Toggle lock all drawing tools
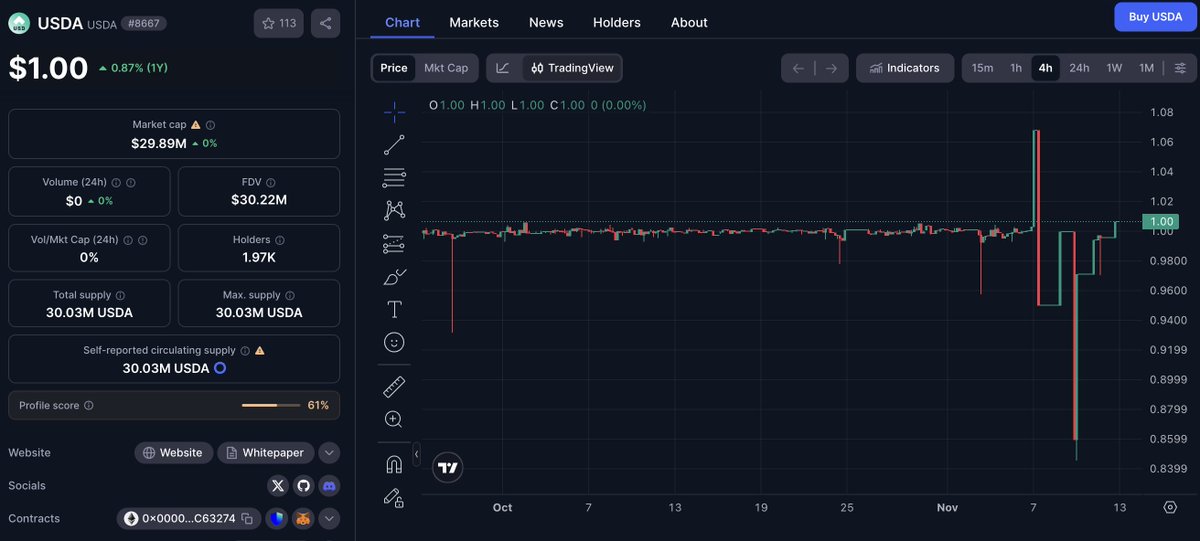 pyautogui.click(x=394, y=497)
